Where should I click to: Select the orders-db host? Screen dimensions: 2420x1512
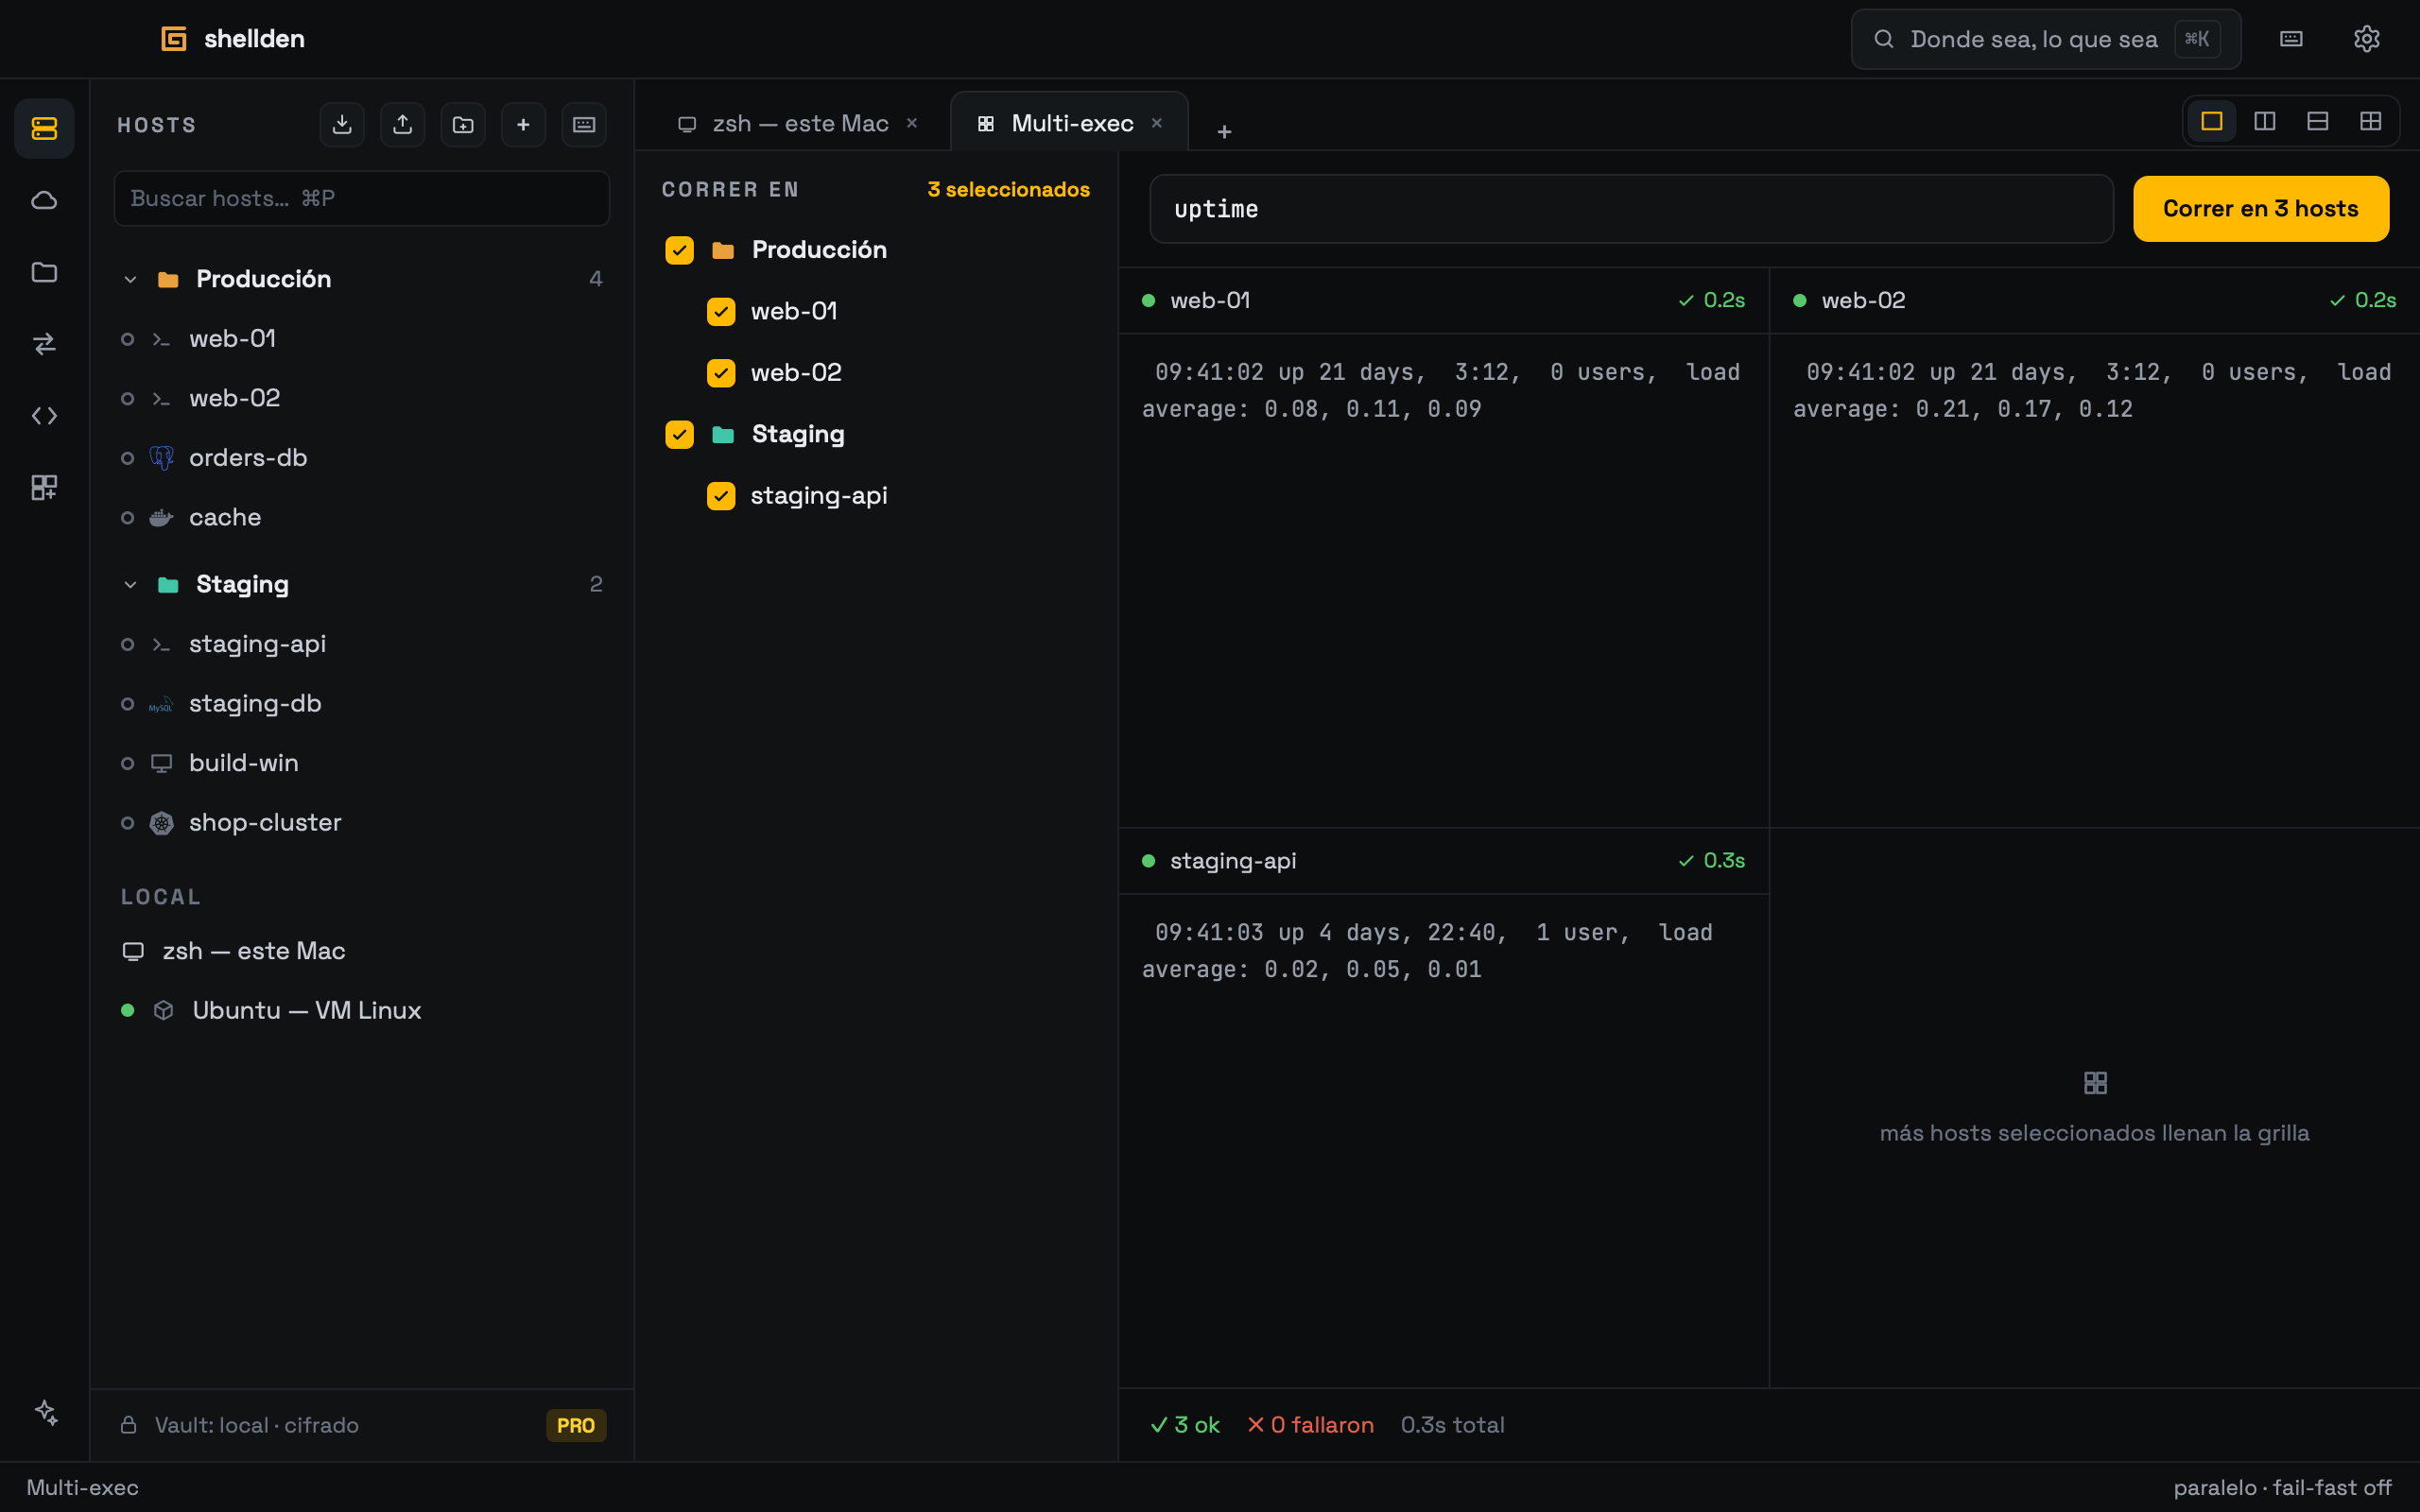click(x=362, y=458)
